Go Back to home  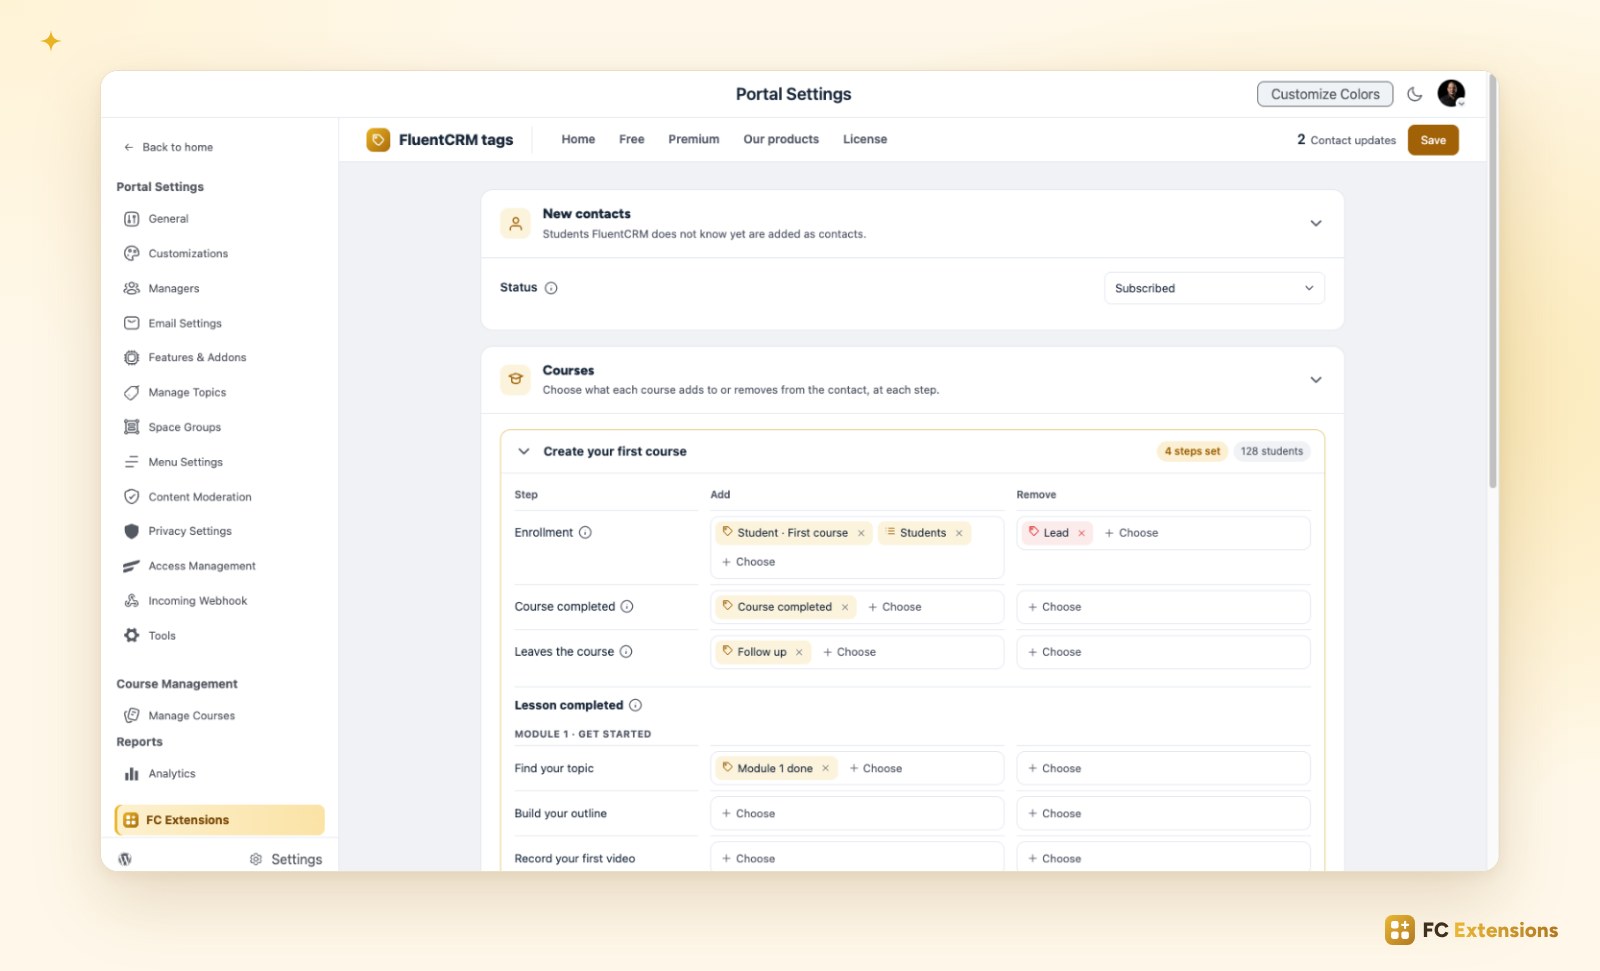168,147
